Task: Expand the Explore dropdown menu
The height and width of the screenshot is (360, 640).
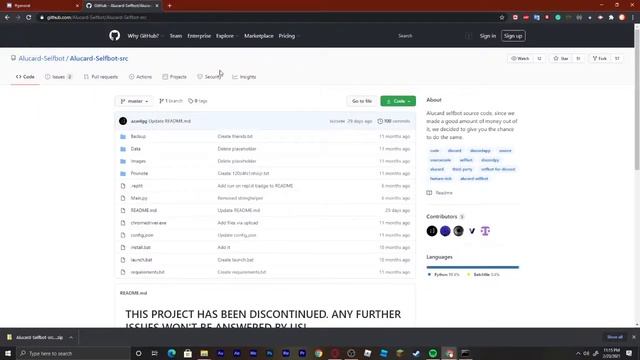Action: [227, 36]
